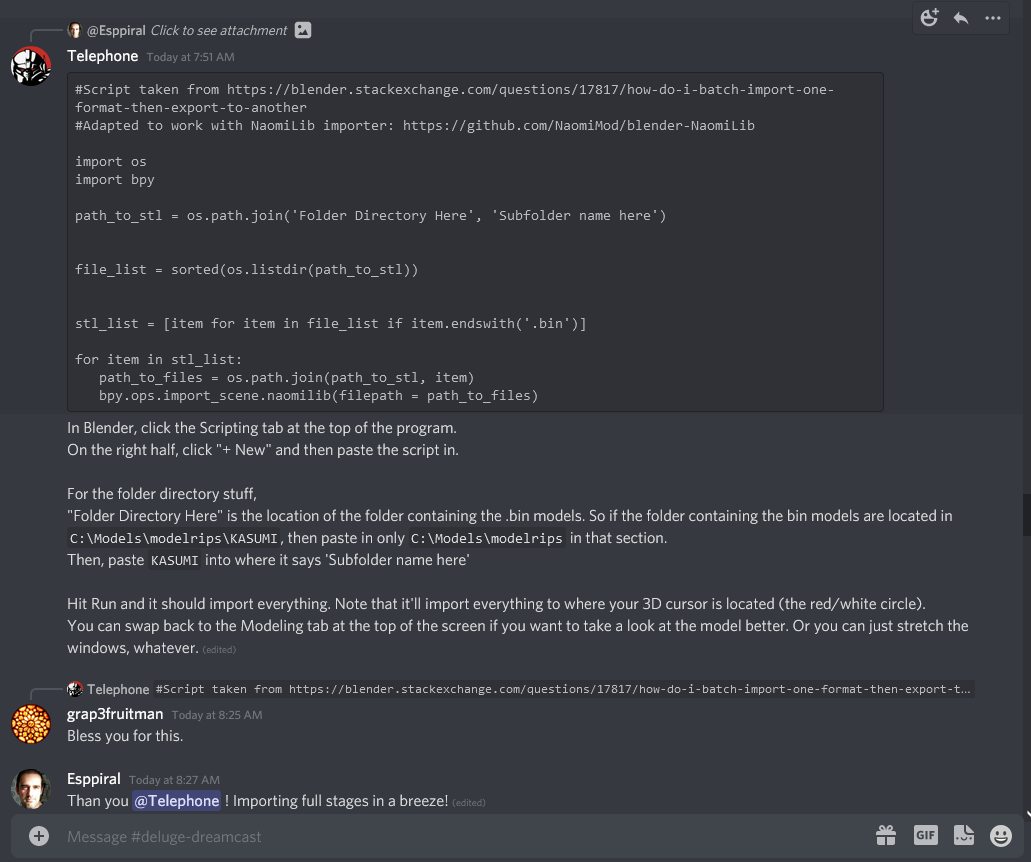
Task: Open the emoji picker
Action: click(x=1001, y=836)
